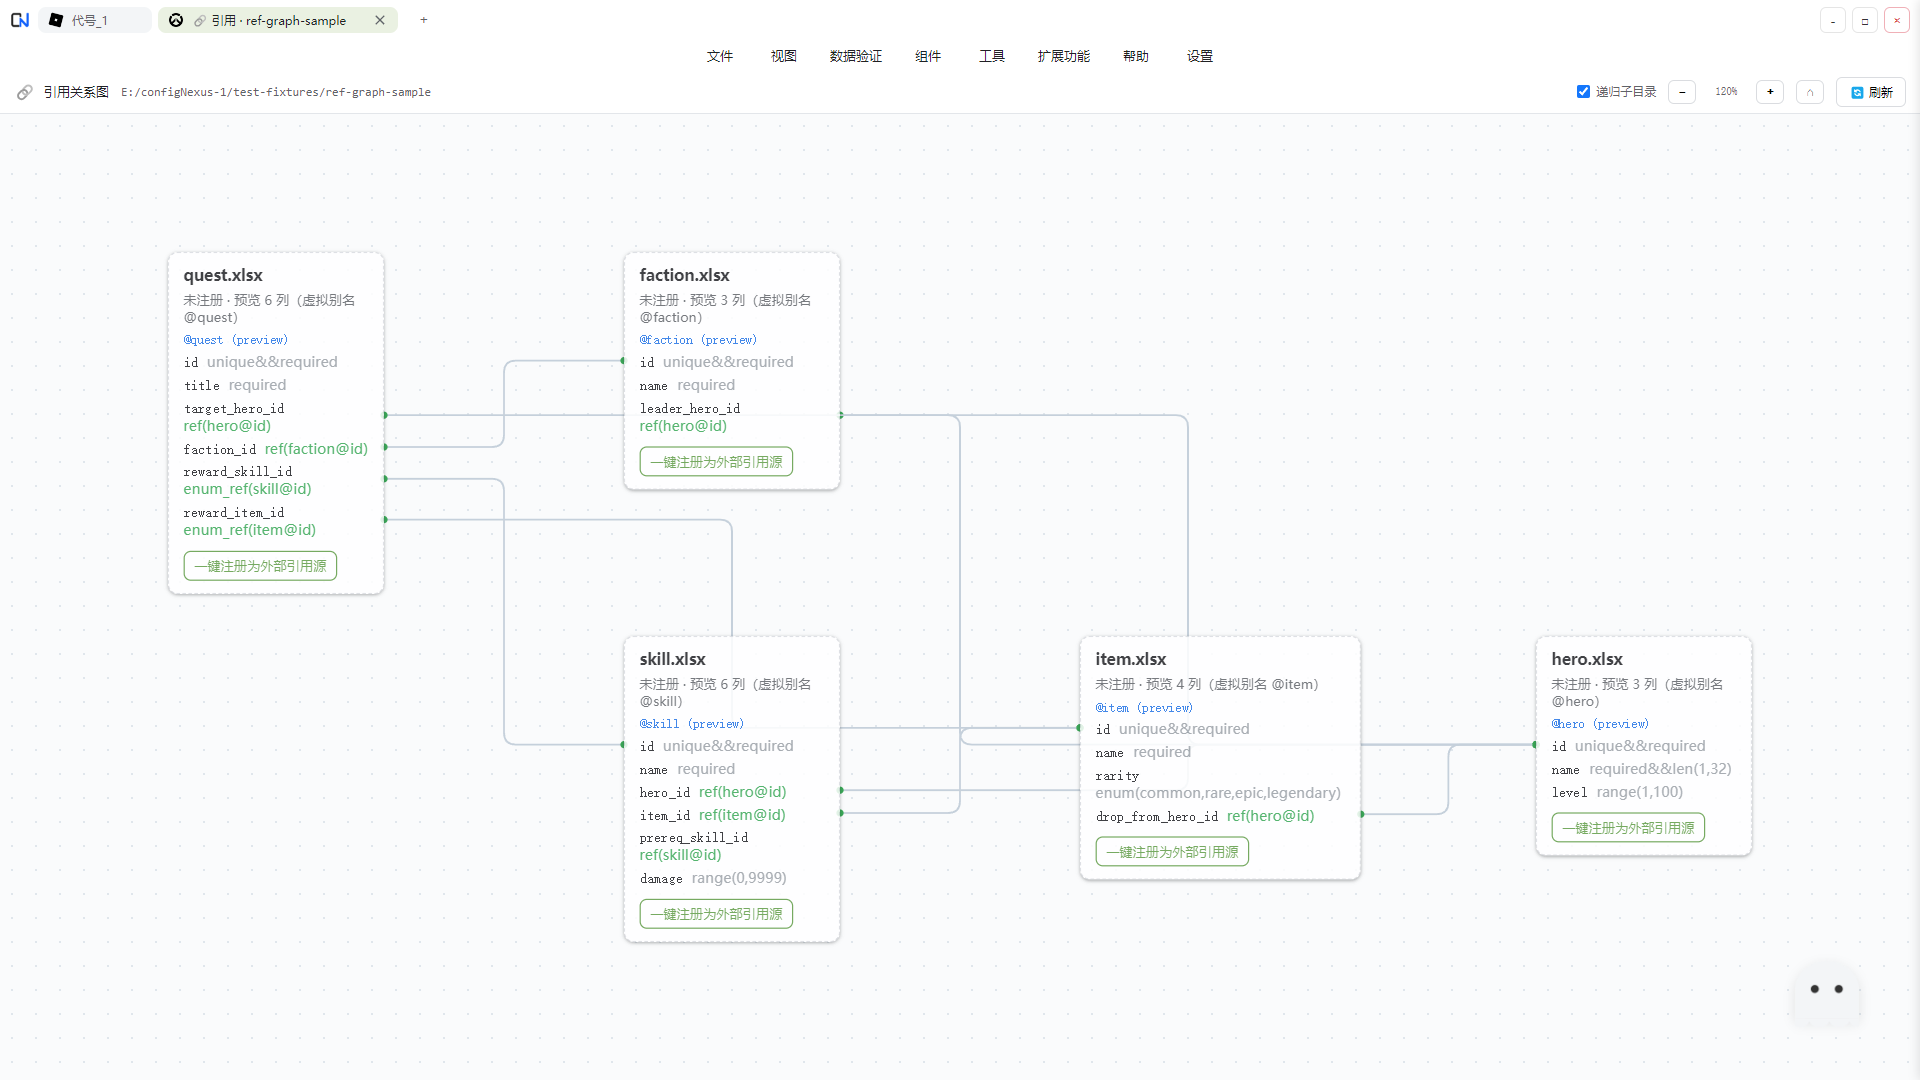The width and height of the screenshot is (1920, 1080).
Task: Click the link icon beside 引用关系图
Action: (25, 92)
